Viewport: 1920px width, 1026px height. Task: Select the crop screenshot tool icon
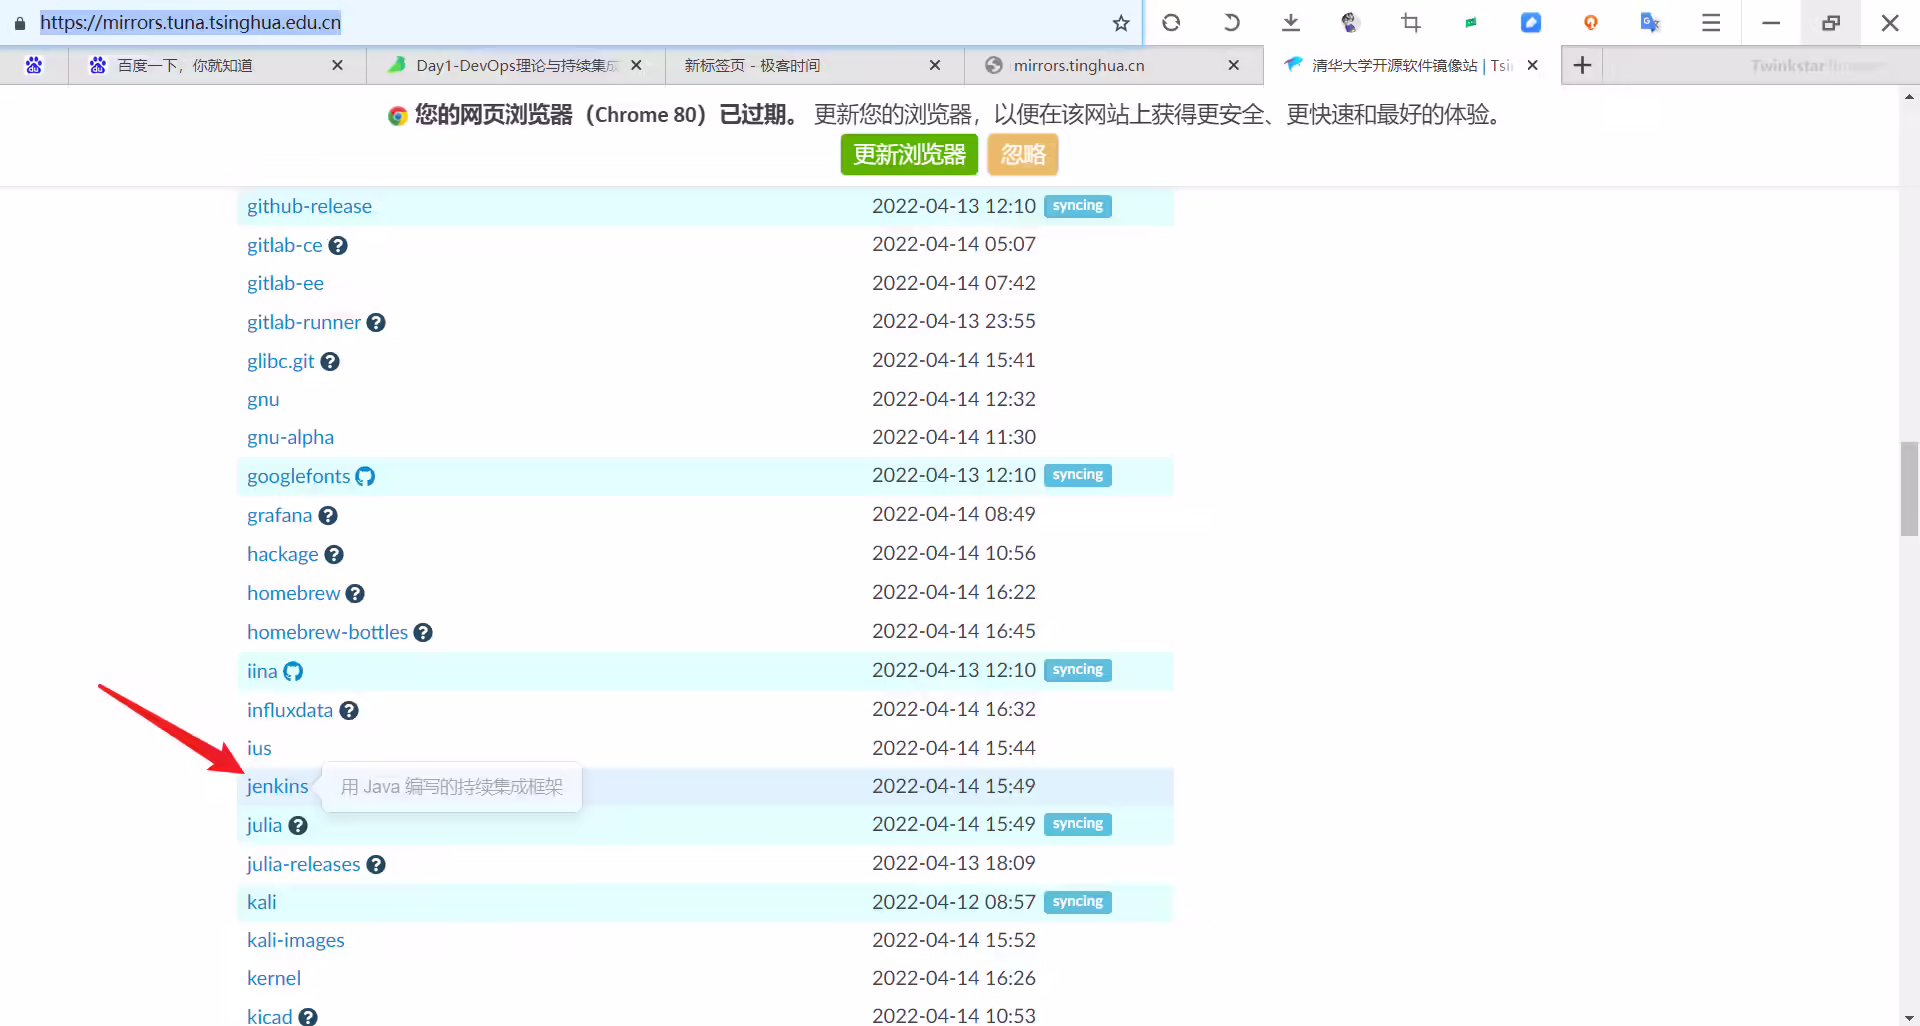tap(1411, 22)
